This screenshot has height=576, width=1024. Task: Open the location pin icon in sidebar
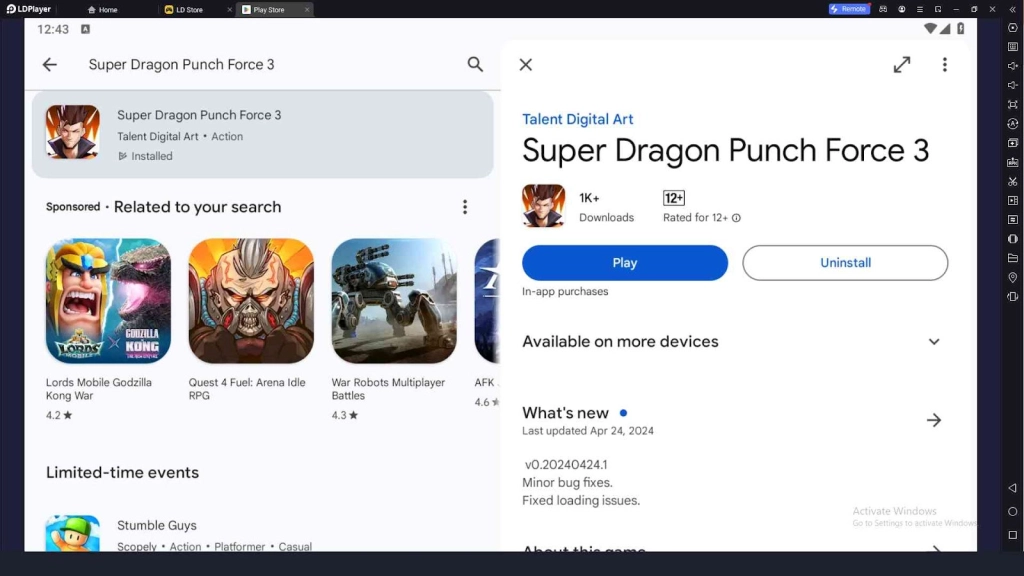[1013, 277]
